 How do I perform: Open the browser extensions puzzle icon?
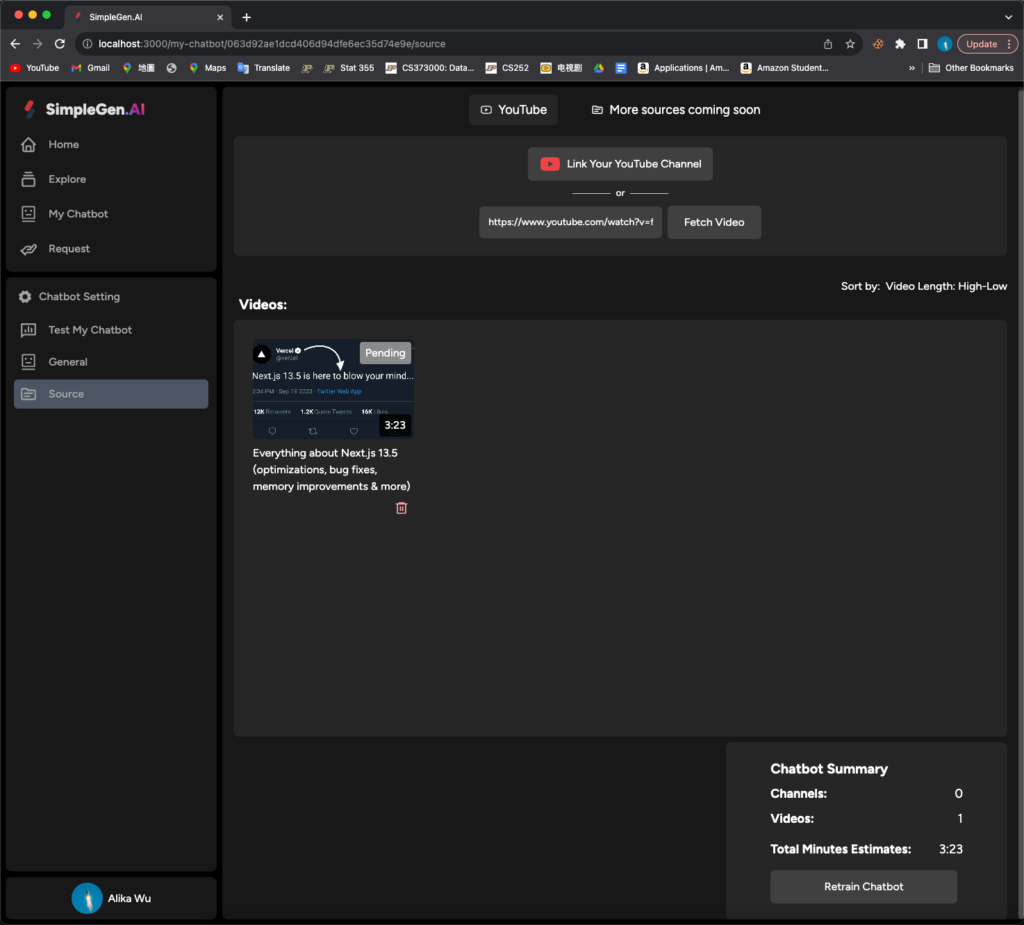[900, 44]
